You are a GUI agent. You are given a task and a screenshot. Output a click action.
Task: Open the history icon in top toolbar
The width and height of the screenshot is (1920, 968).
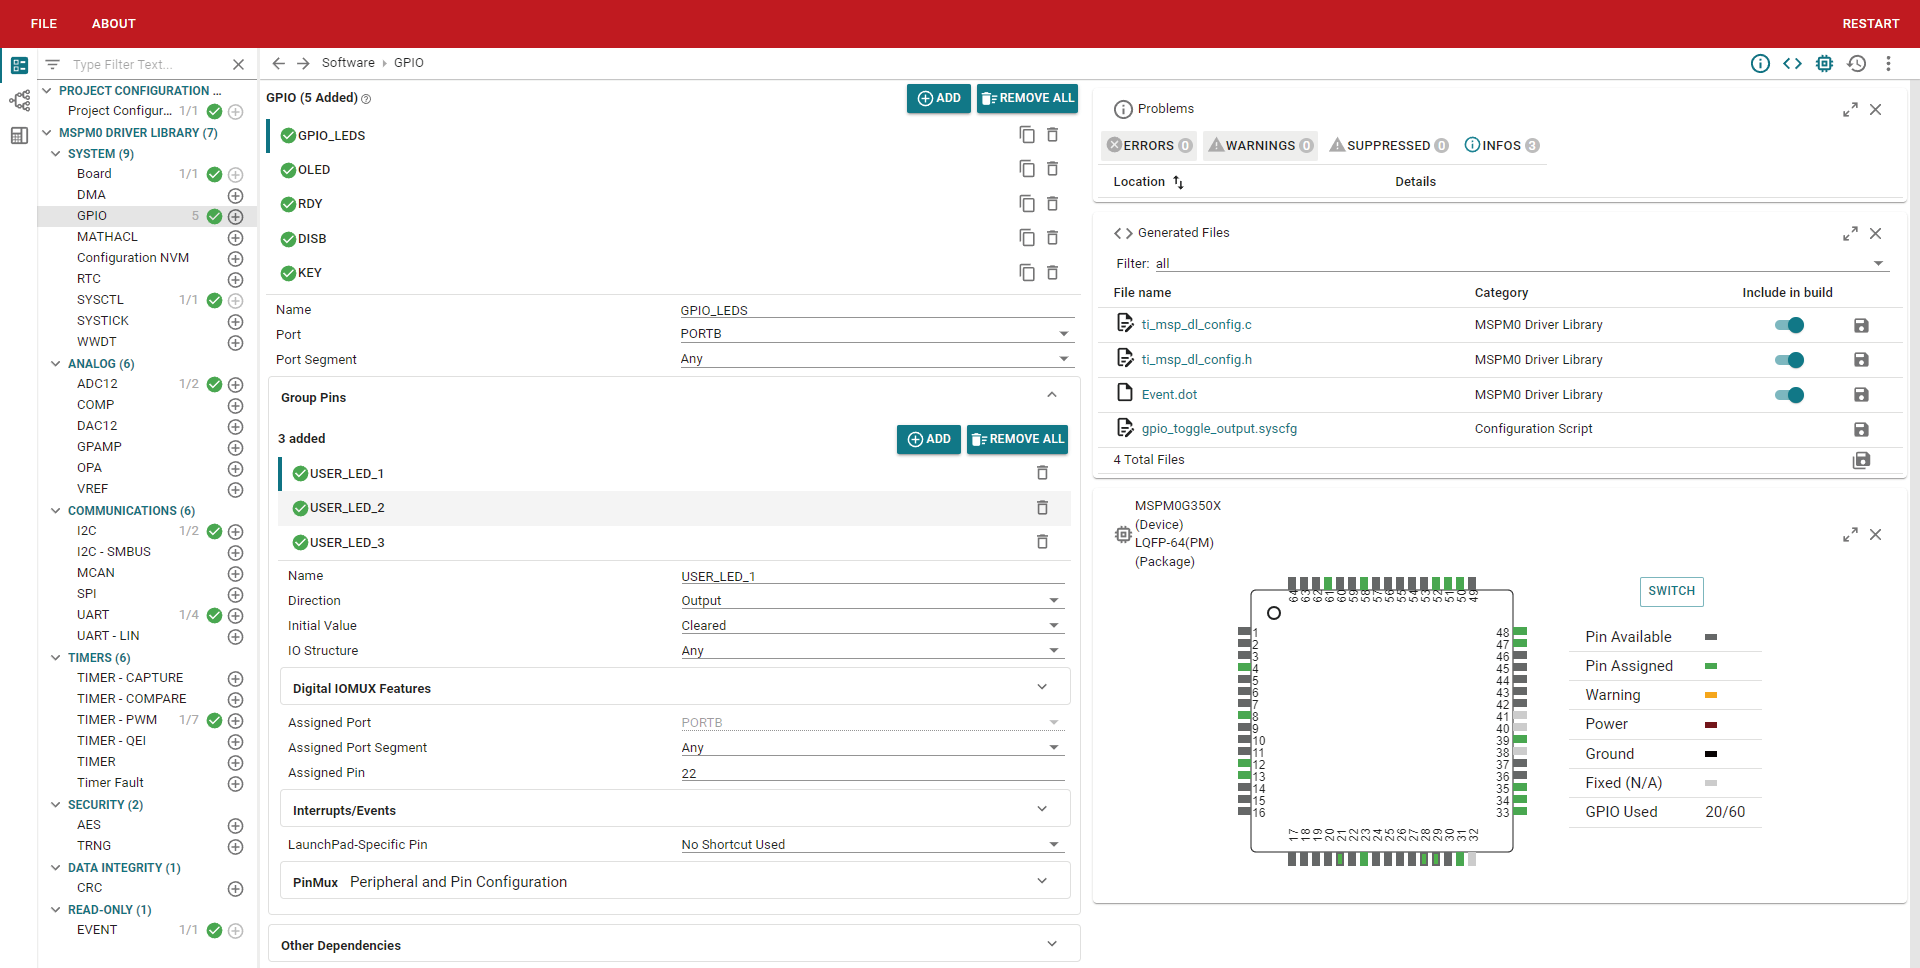(x=1857, y=64)
